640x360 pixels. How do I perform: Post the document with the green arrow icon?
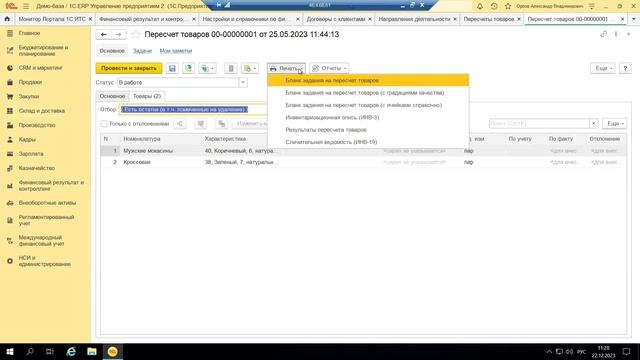(x=188, y=68)
